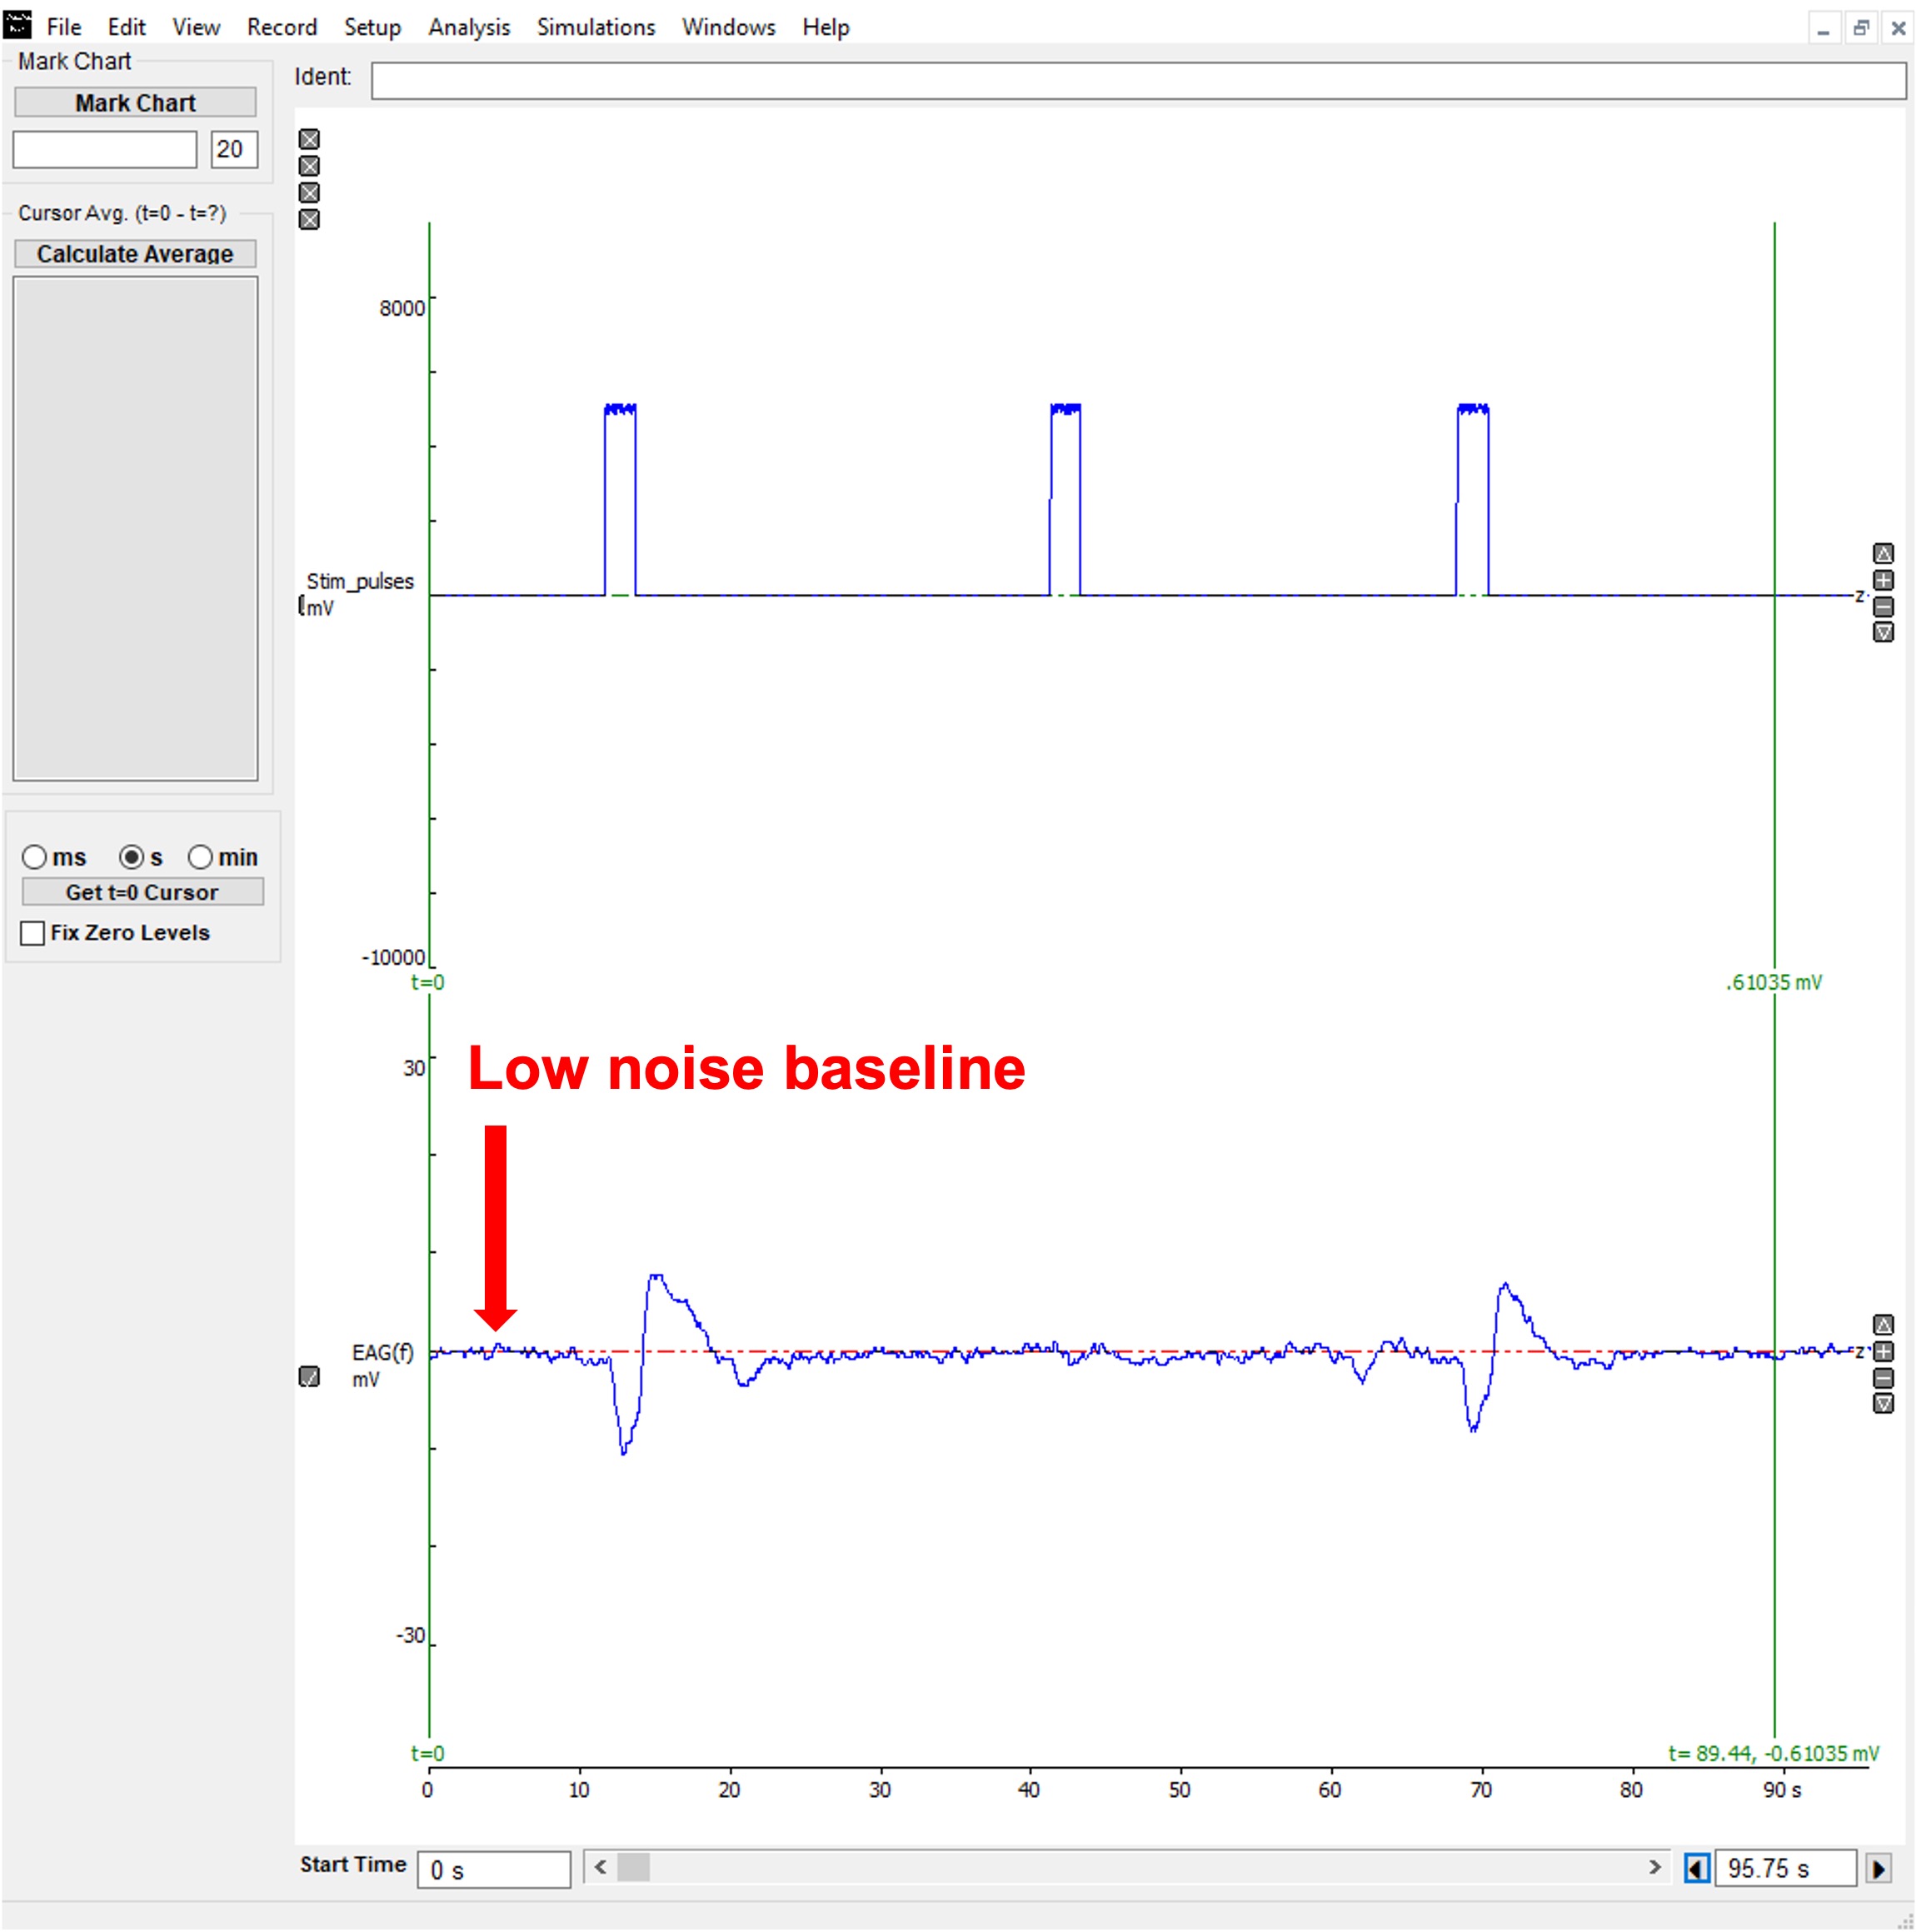Screen dimensions: 1916x1932
Task: Select the ms time unit radio button
Action: (x=35, y=857)
